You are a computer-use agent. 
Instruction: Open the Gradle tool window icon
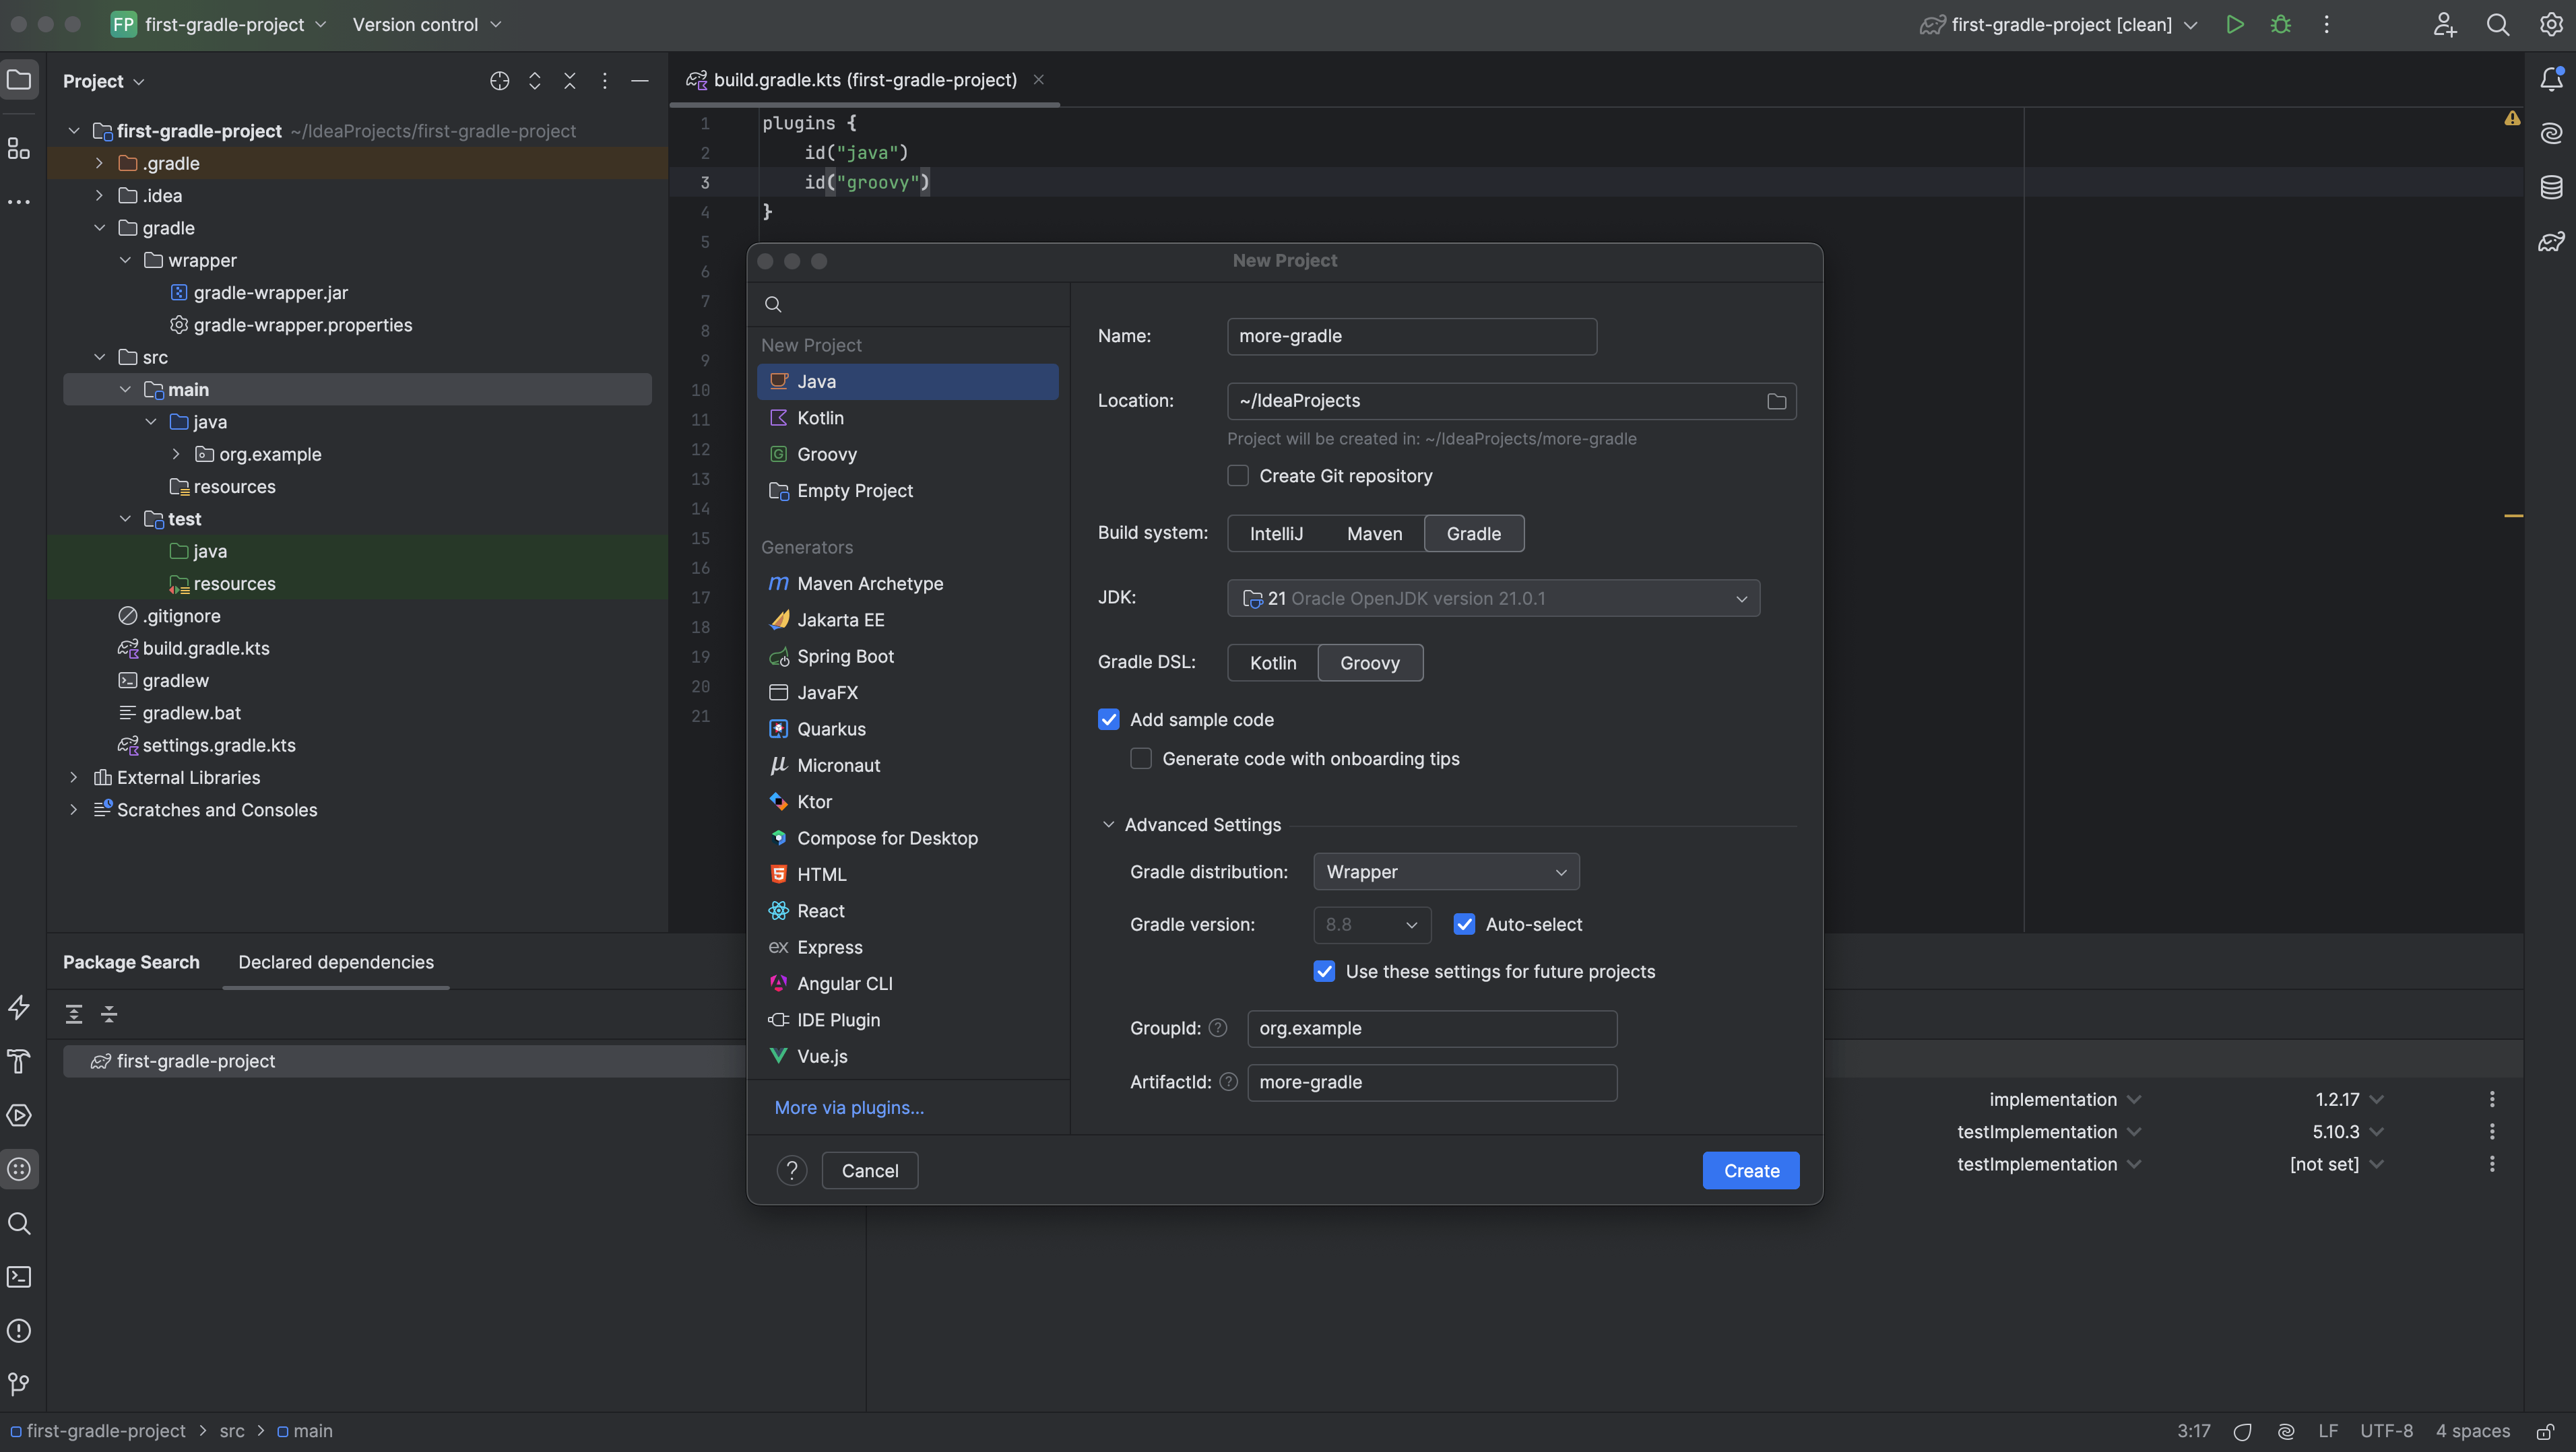(2551, 241)
